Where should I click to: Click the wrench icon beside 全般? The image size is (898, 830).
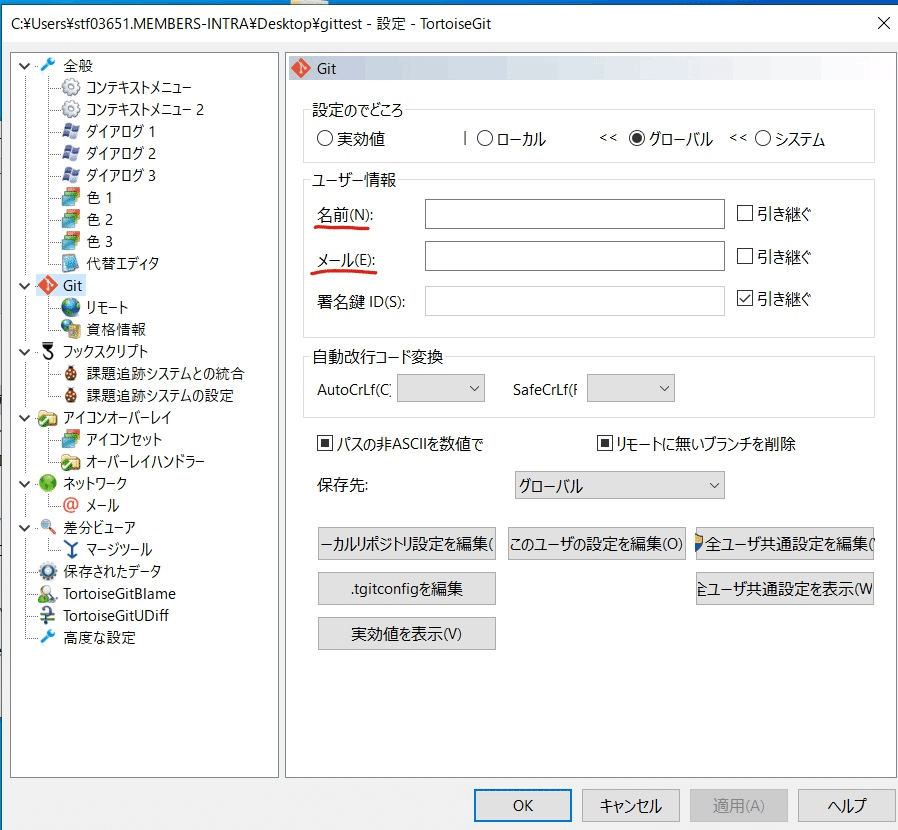pos(48,65)
